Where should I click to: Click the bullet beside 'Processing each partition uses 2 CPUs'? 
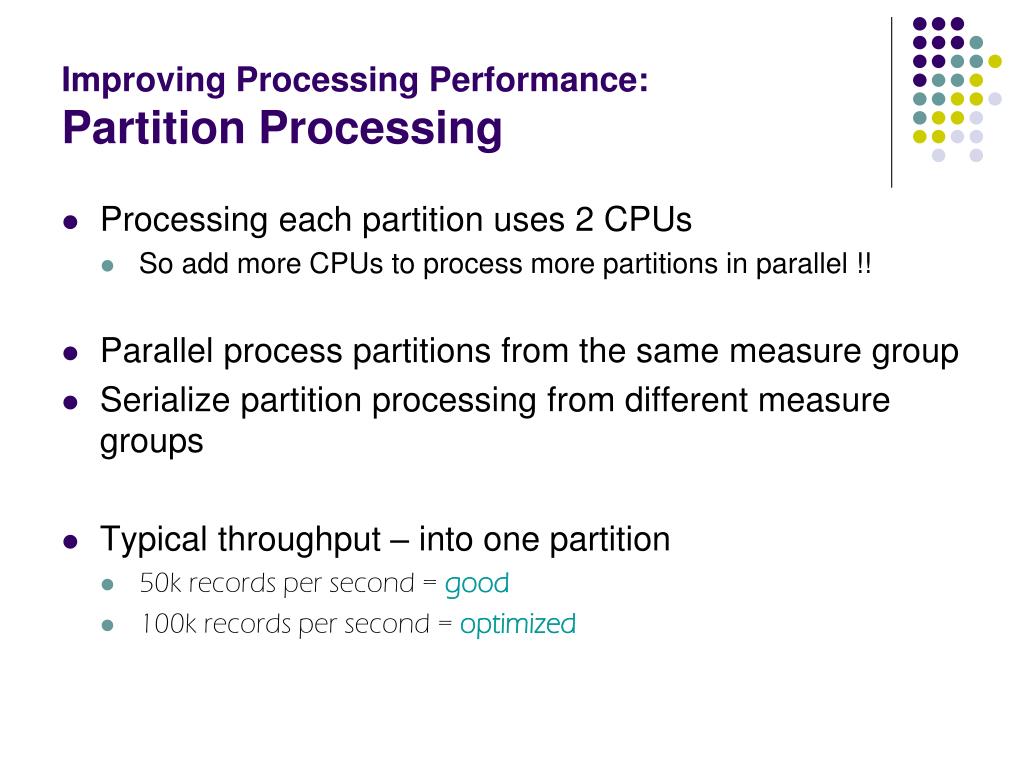point(70,223)
